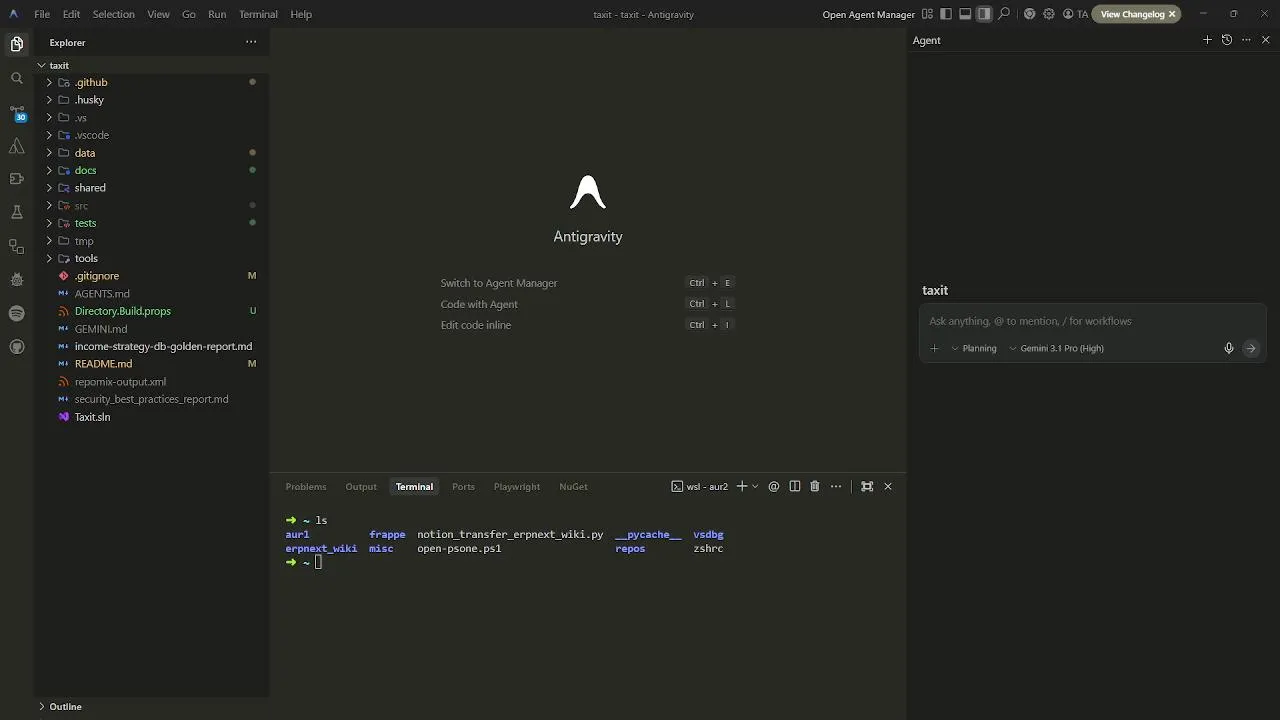Open the Selection menu

113,14
